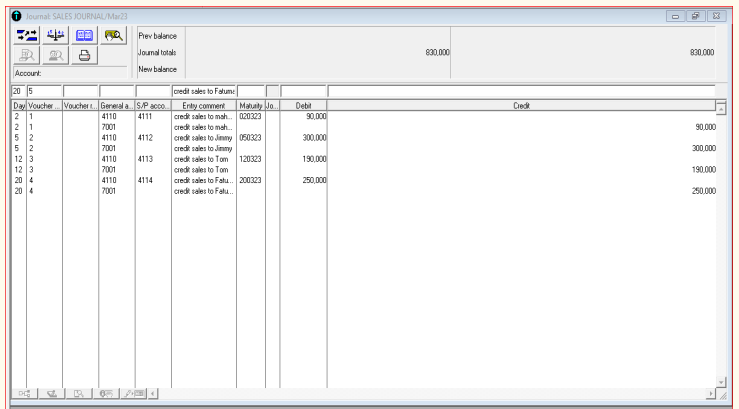This screenshot has width=739, height=409.
Task: Select maturity cell 020323
Action: 250,116
